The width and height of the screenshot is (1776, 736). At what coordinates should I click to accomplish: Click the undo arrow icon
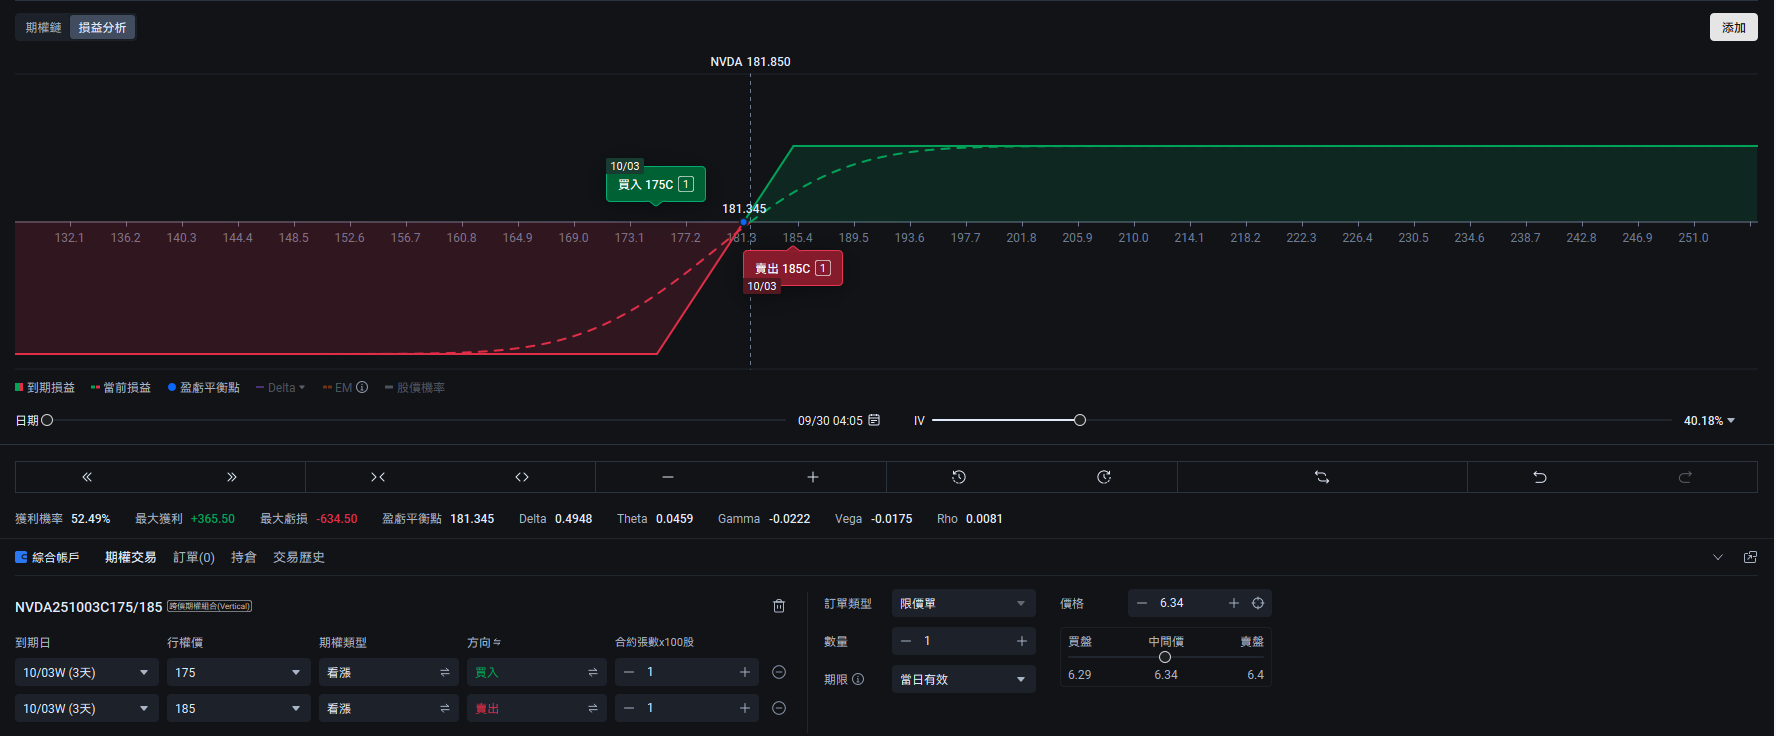tap(1539, 477)
